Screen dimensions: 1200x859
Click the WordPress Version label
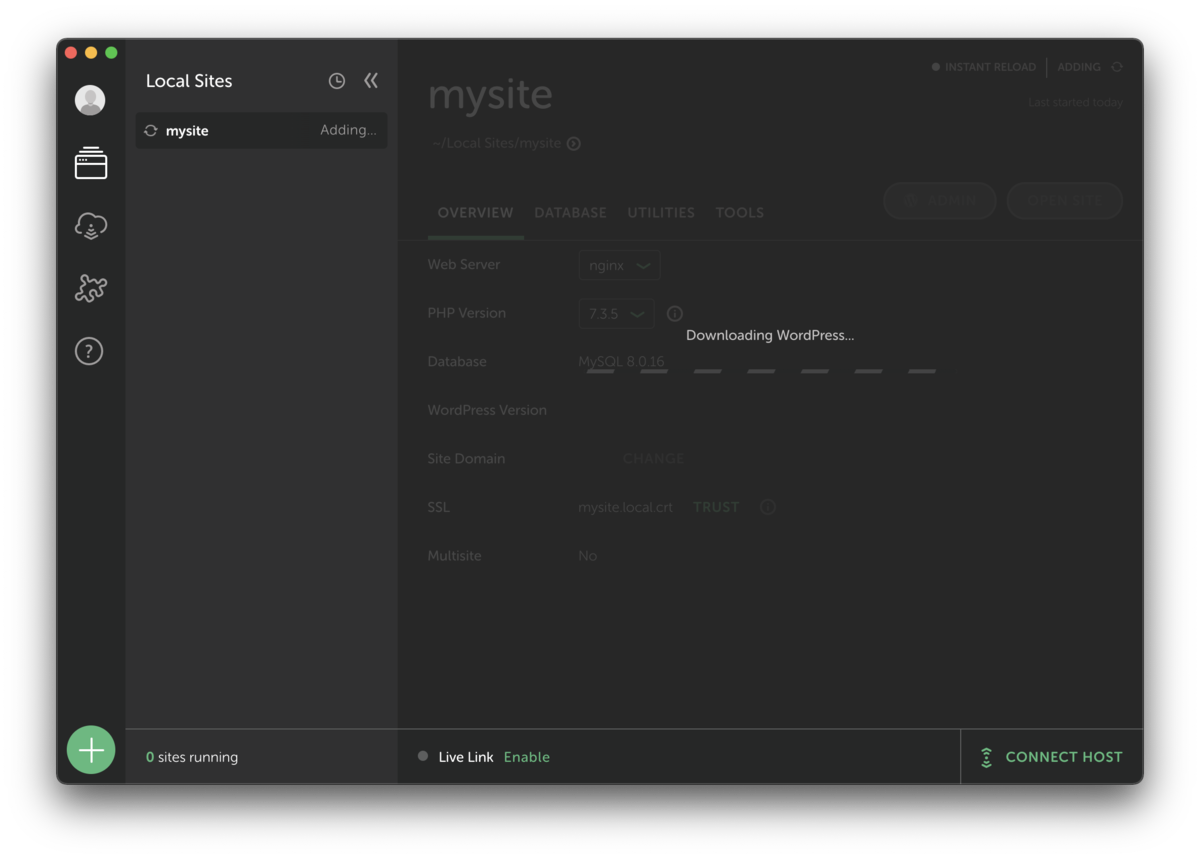487,410
